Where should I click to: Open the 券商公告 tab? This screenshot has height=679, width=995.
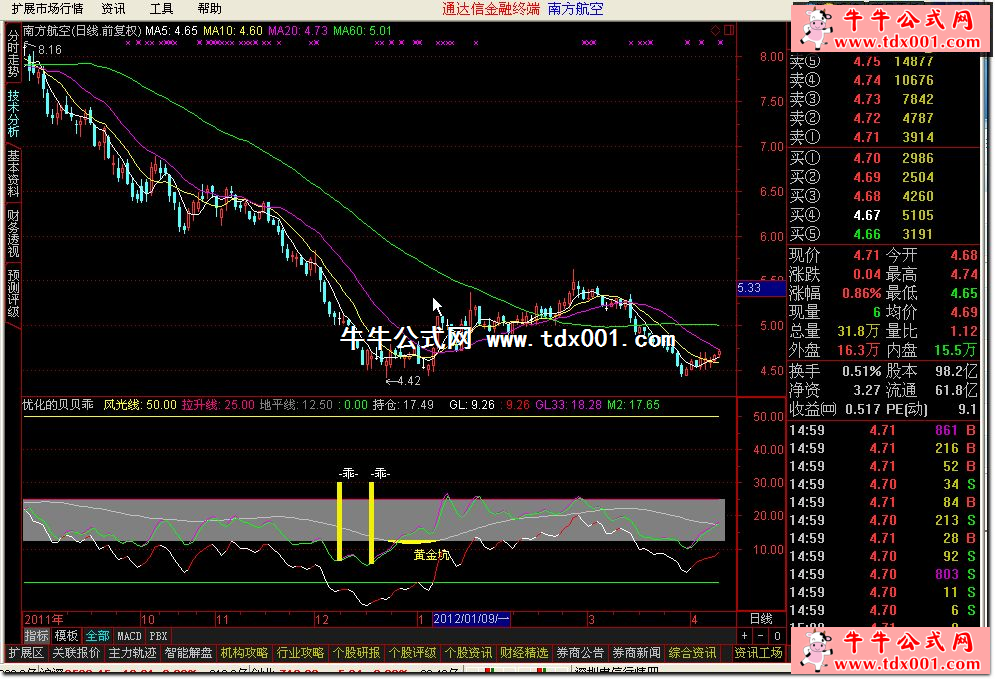pyautogui.click(x=580, y=652)
